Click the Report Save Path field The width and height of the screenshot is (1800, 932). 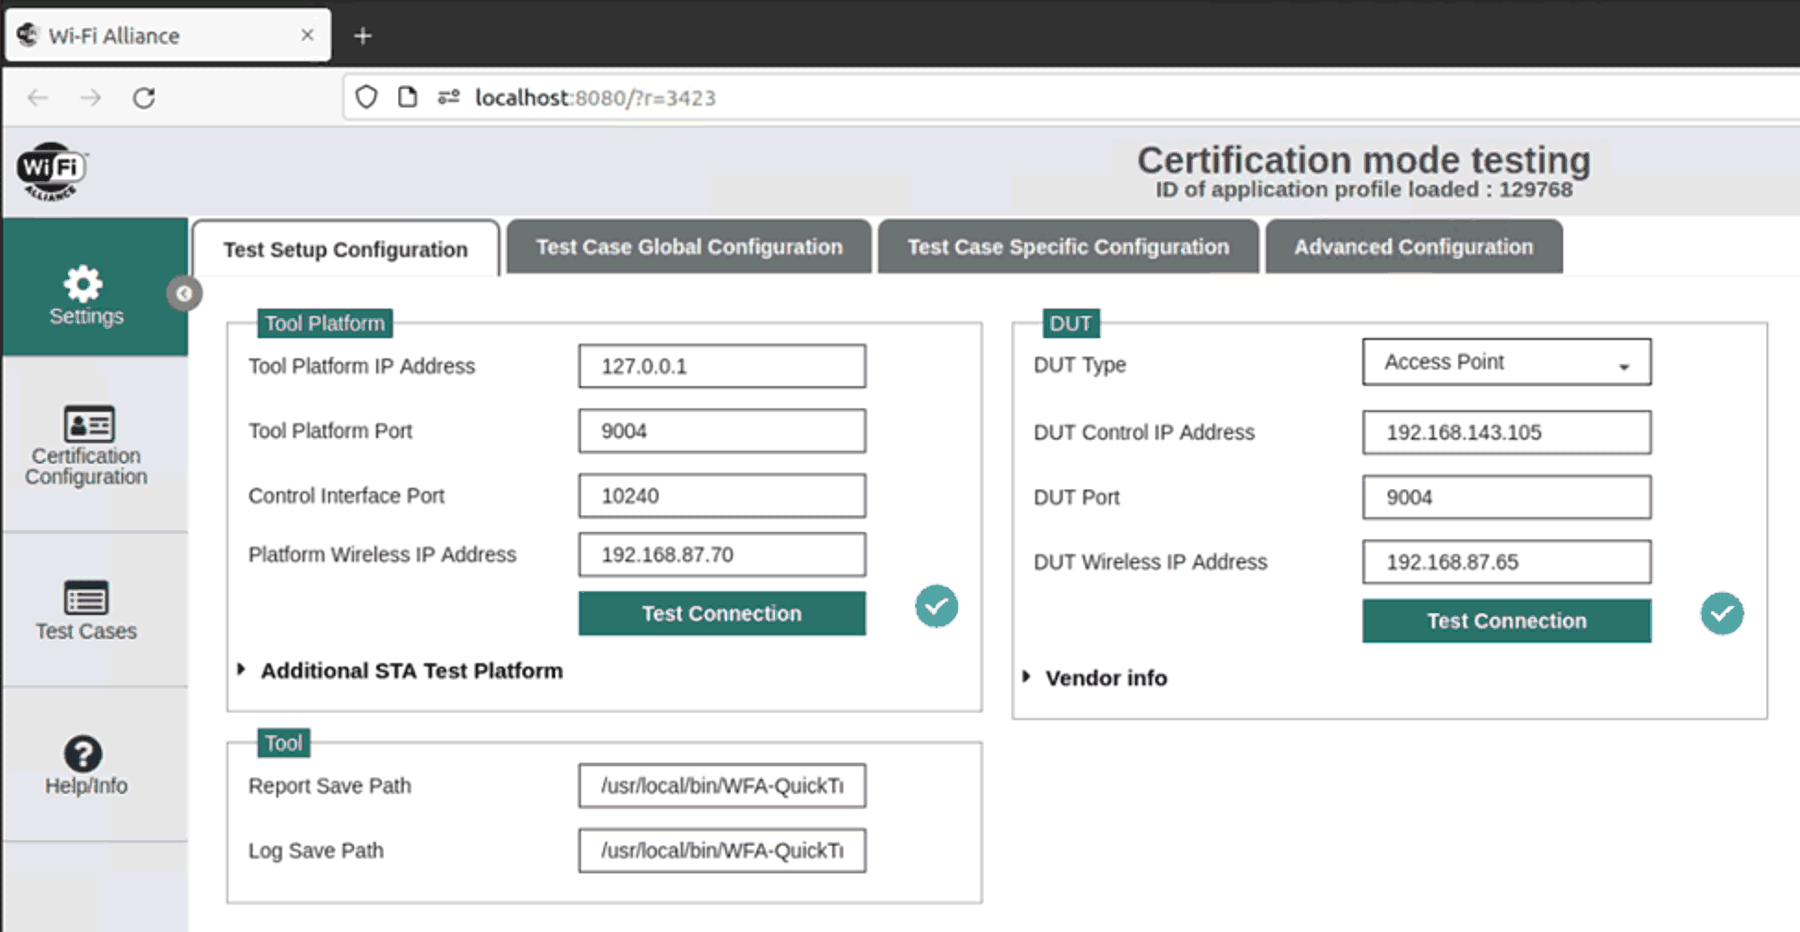point(722,786)
